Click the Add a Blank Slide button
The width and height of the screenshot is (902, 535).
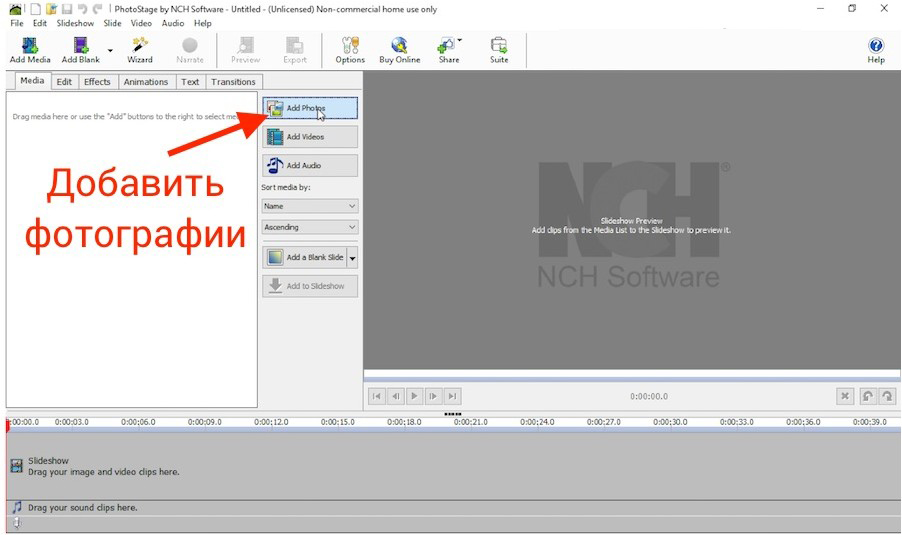(305, 257)
